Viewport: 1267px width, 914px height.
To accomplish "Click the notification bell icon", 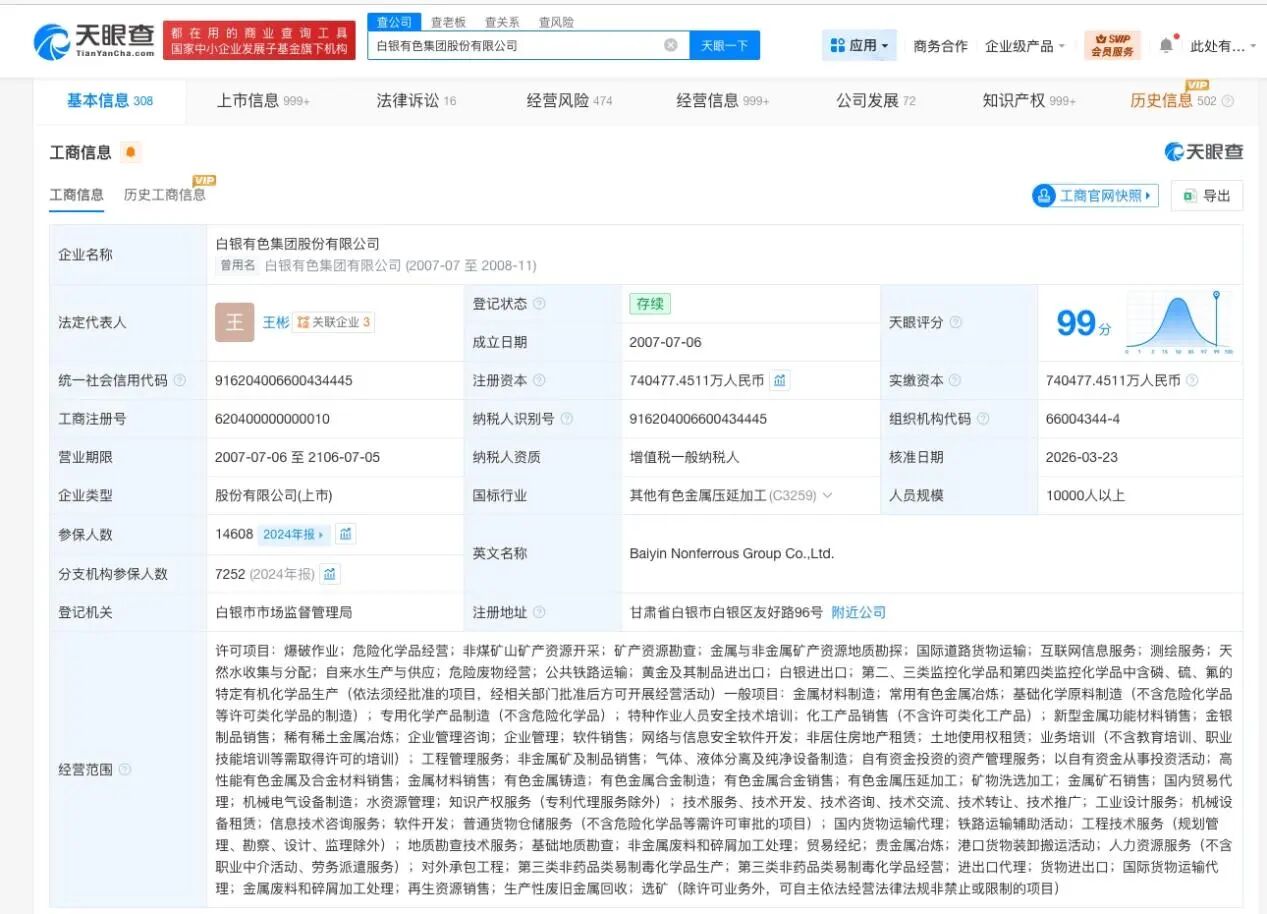I will pos(1166,45).
